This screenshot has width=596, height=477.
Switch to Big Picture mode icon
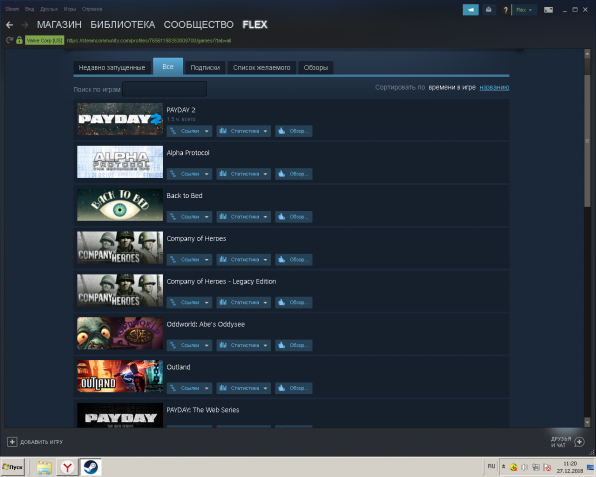pyautogui.click(x=548, y=10)
